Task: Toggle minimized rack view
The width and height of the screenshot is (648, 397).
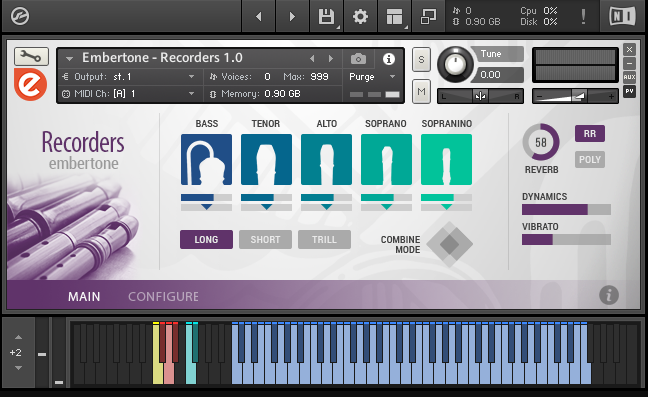Action: [x=428, y=17]
